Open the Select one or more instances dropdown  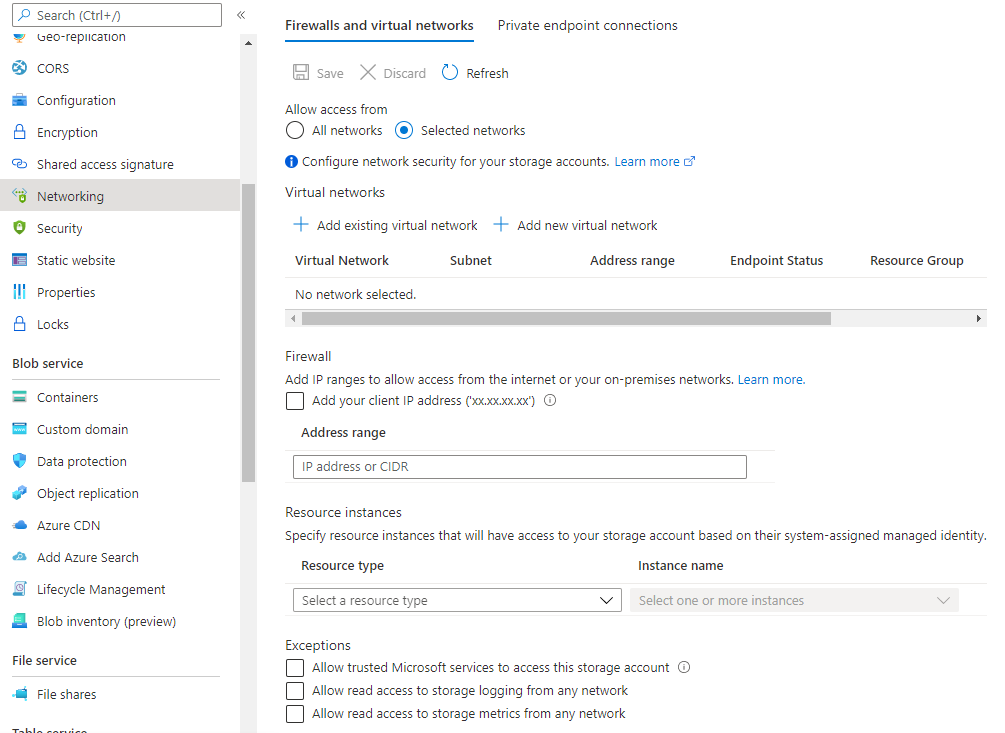pos(794,600)
